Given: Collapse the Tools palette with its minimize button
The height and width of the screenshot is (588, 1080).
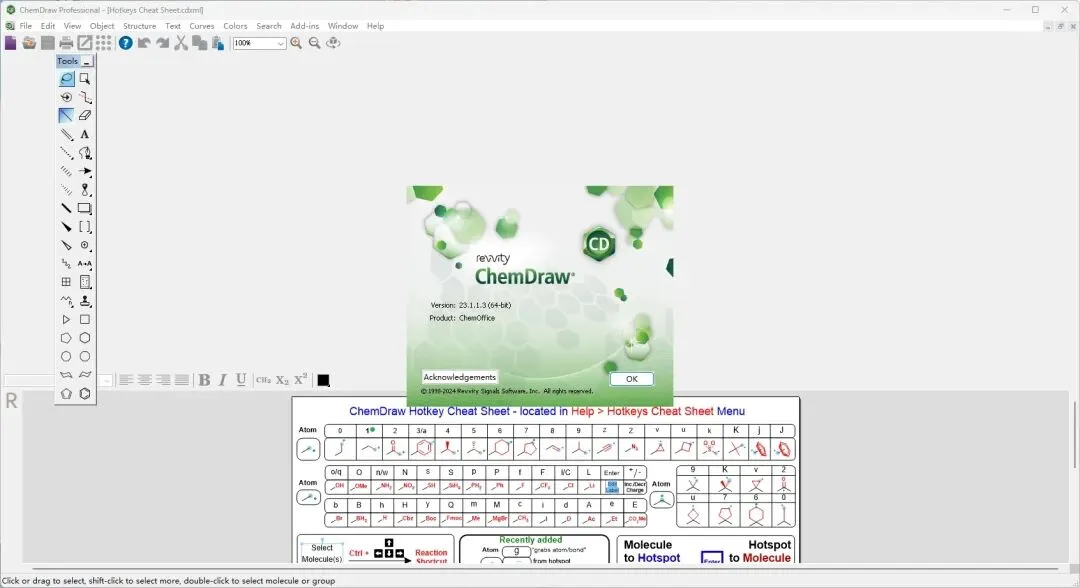Looking at the screenshot, I should [x=87, y=61].
